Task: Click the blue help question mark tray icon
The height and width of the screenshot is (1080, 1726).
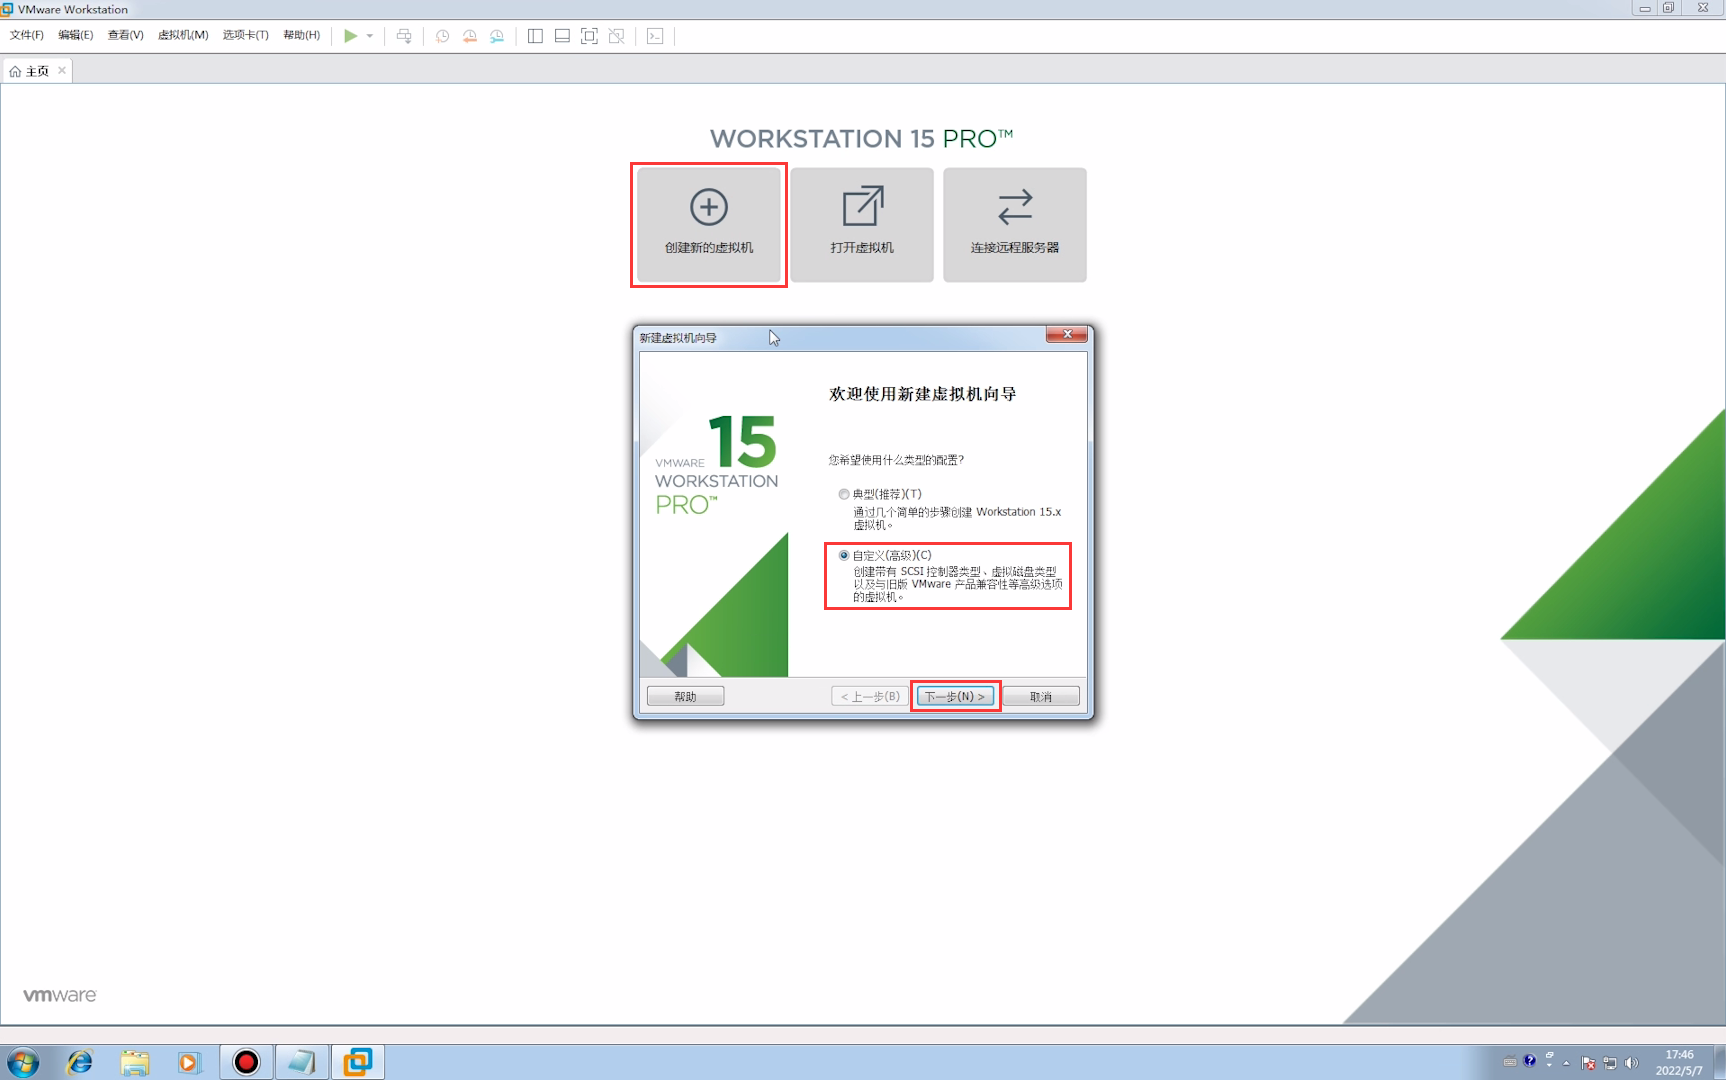Action: pos(1530,1061)
